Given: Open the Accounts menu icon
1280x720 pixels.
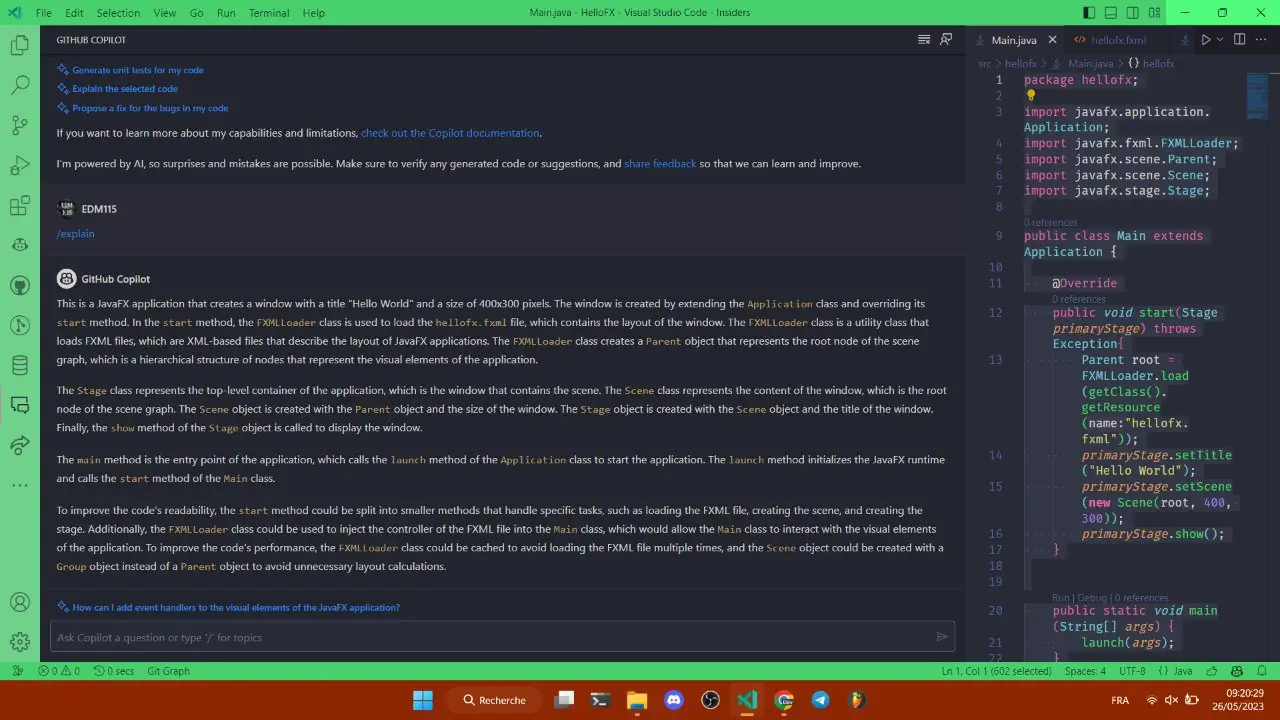Looking at the screenshot, I should click(x=19, y=602).
